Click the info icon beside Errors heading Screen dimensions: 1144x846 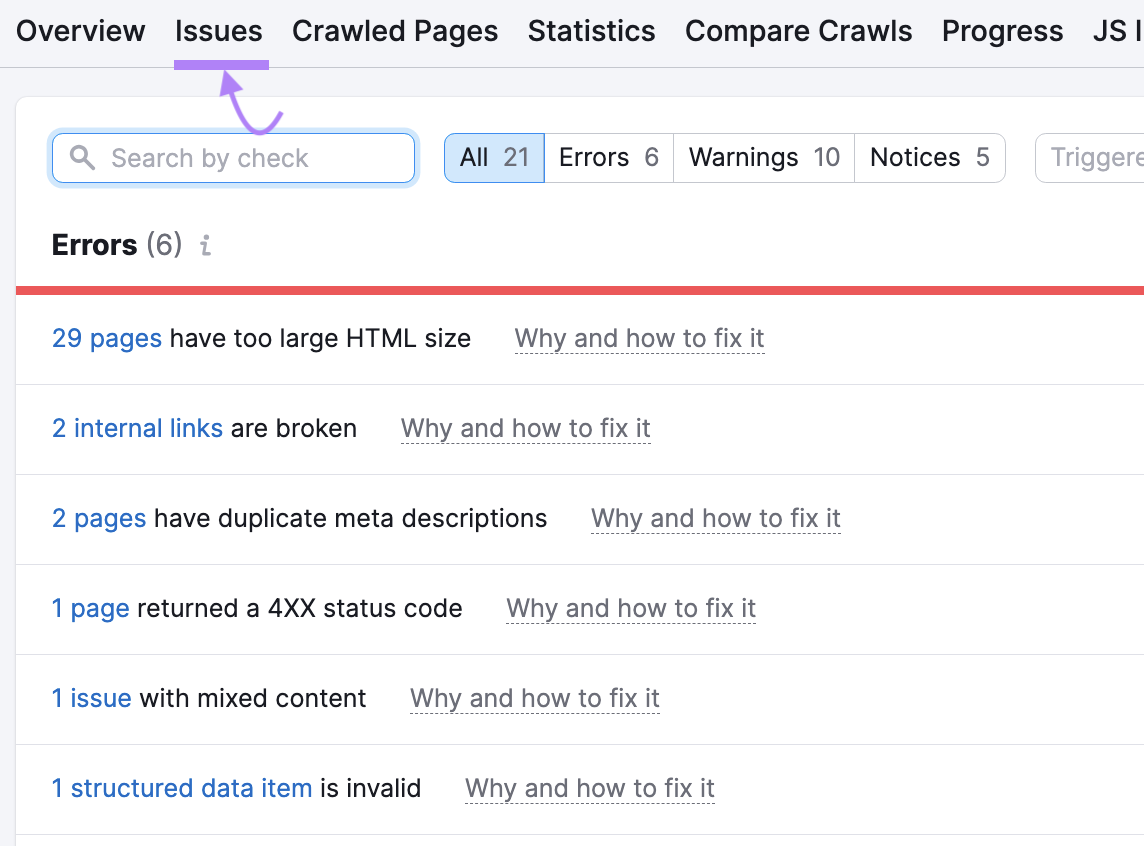point(205,245)
